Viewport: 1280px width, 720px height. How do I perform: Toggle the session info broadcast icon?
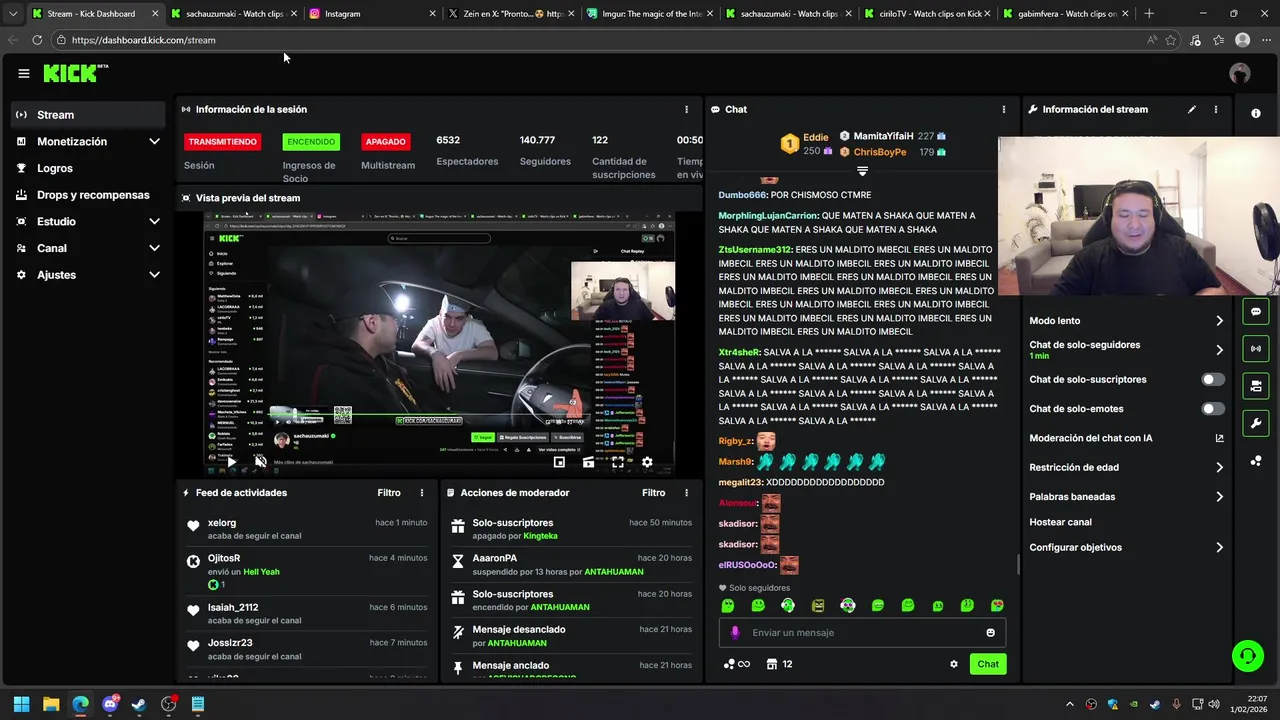pos(1256,349)
